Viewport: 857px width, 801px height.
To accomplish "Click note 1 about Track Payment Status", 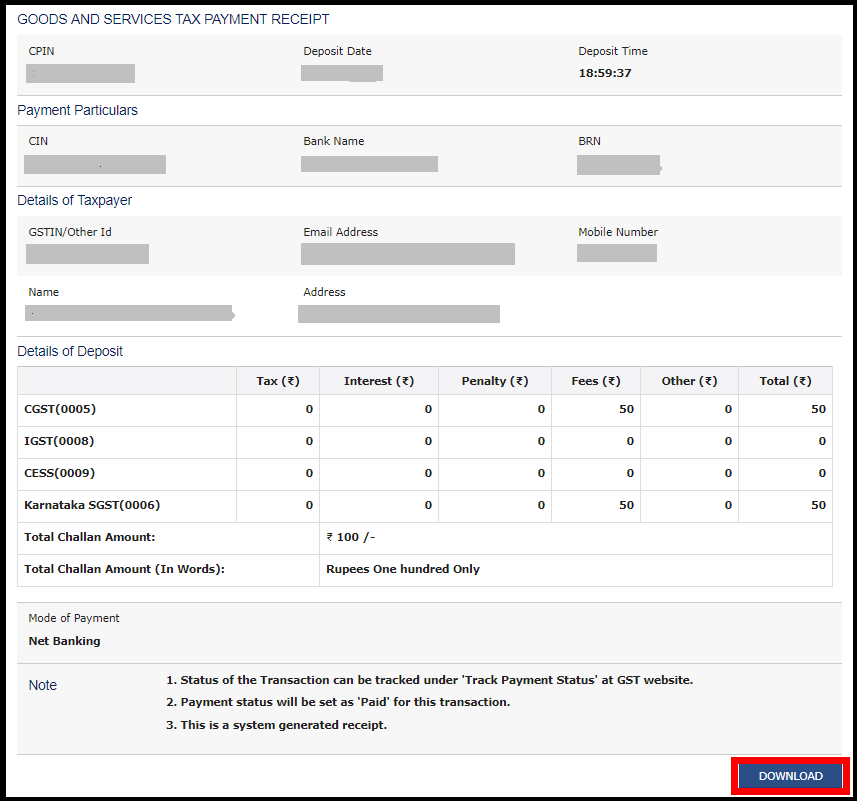I will (x=430, y=680).
